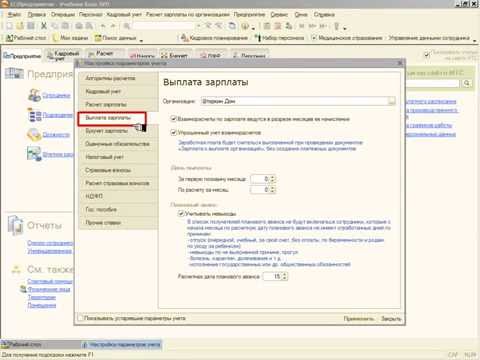Expand the search toolbar field dropdown
This screenshot has width=480, height=360.
(198, 26)
